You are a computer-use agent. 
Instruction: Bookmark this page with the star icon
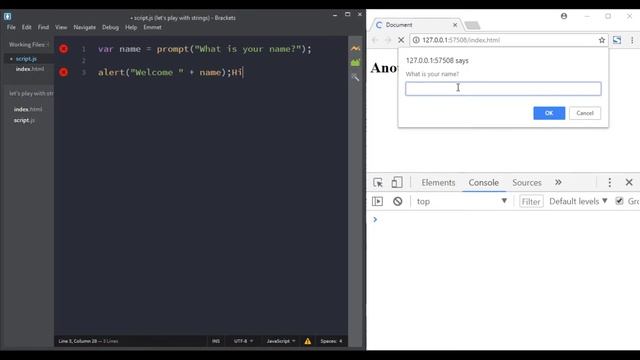602,40
